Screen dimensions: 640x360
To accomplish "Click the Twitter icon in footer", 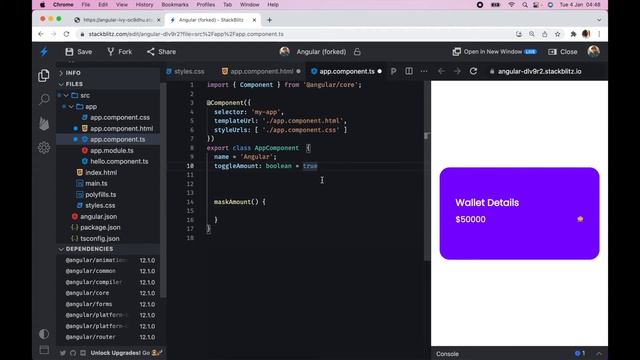I will coord(63,353).
